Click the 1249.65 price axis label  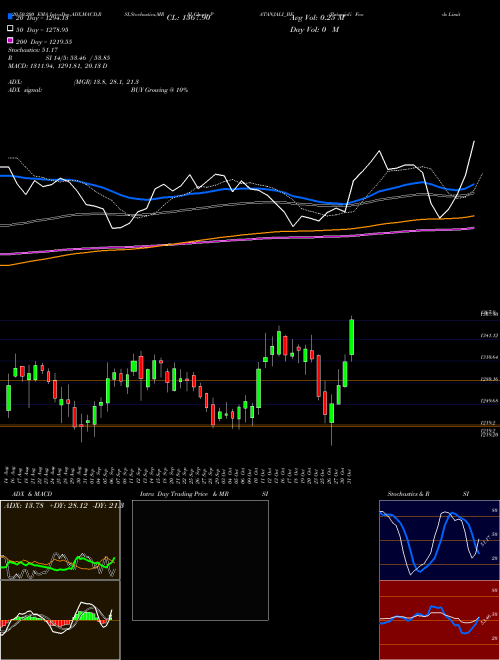point(489,401)
